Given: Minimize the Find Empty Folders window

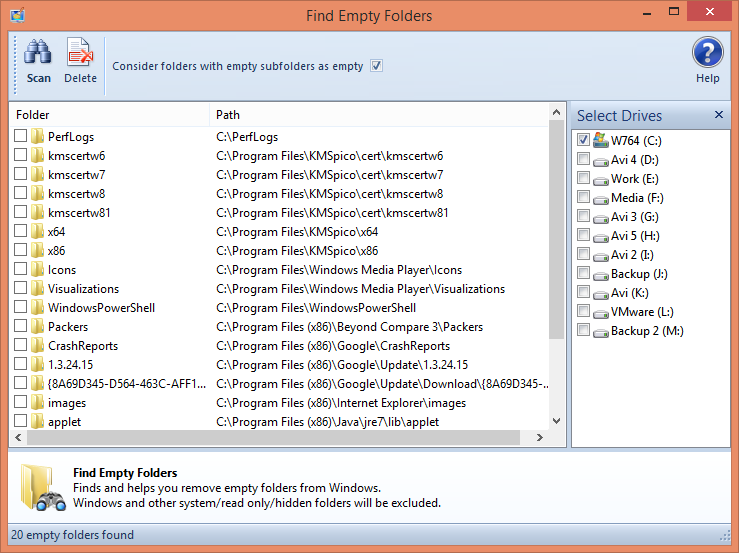Looking at the screenshot, I should point(647,12).
